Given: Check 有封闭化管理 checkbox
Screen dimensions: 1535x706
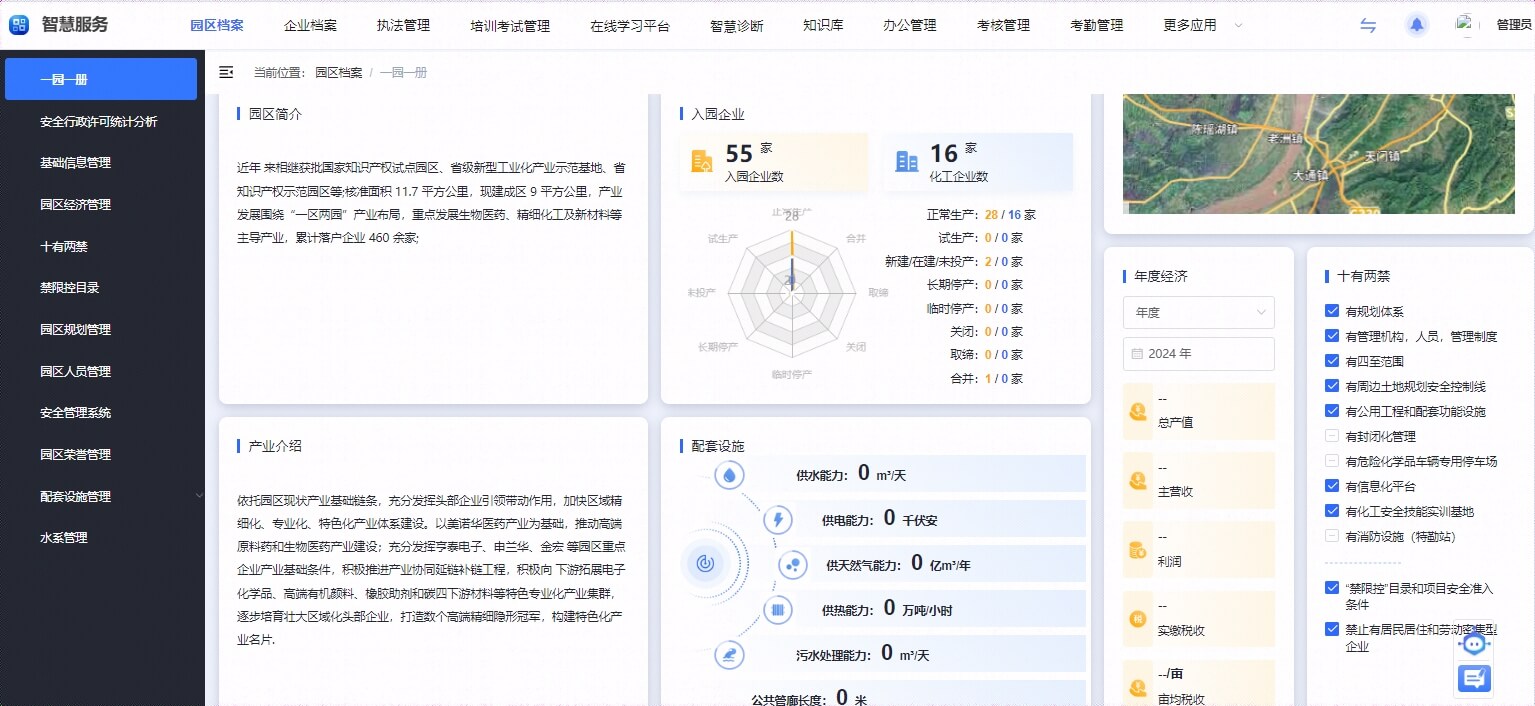Looking at the screenshot, I should pyautogui.click(x=1331, y=436).
